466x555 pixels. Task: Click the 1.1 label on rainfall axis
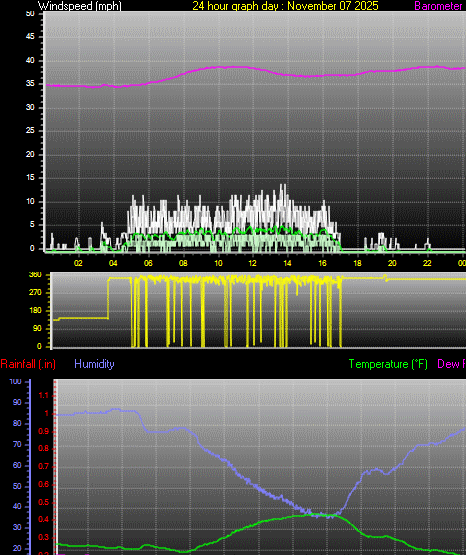pos(43,396)
